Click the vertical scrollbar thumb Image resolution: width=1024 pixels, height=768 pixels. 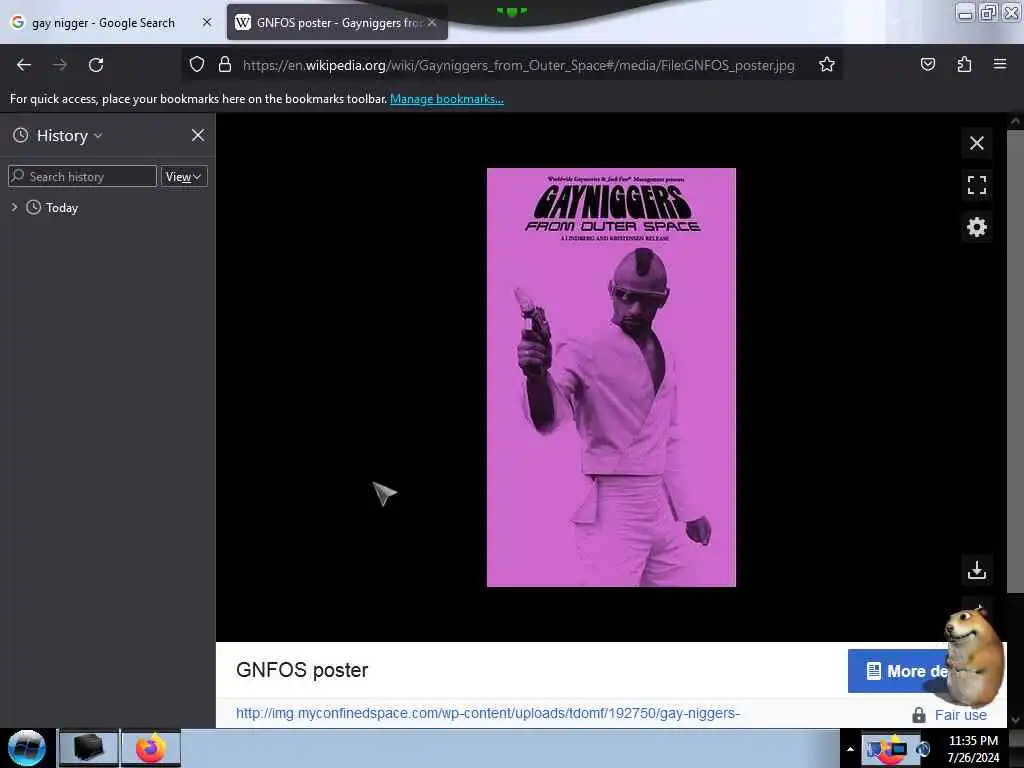point(1015,361)
